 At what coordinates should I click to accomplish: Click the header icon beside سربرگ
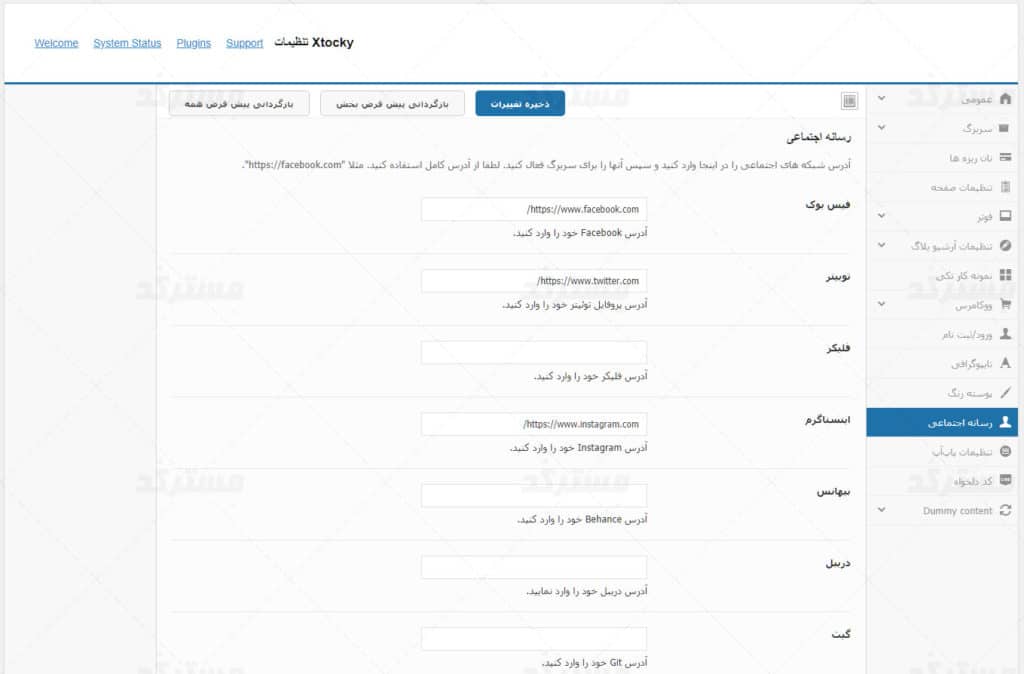(1004, 128)
